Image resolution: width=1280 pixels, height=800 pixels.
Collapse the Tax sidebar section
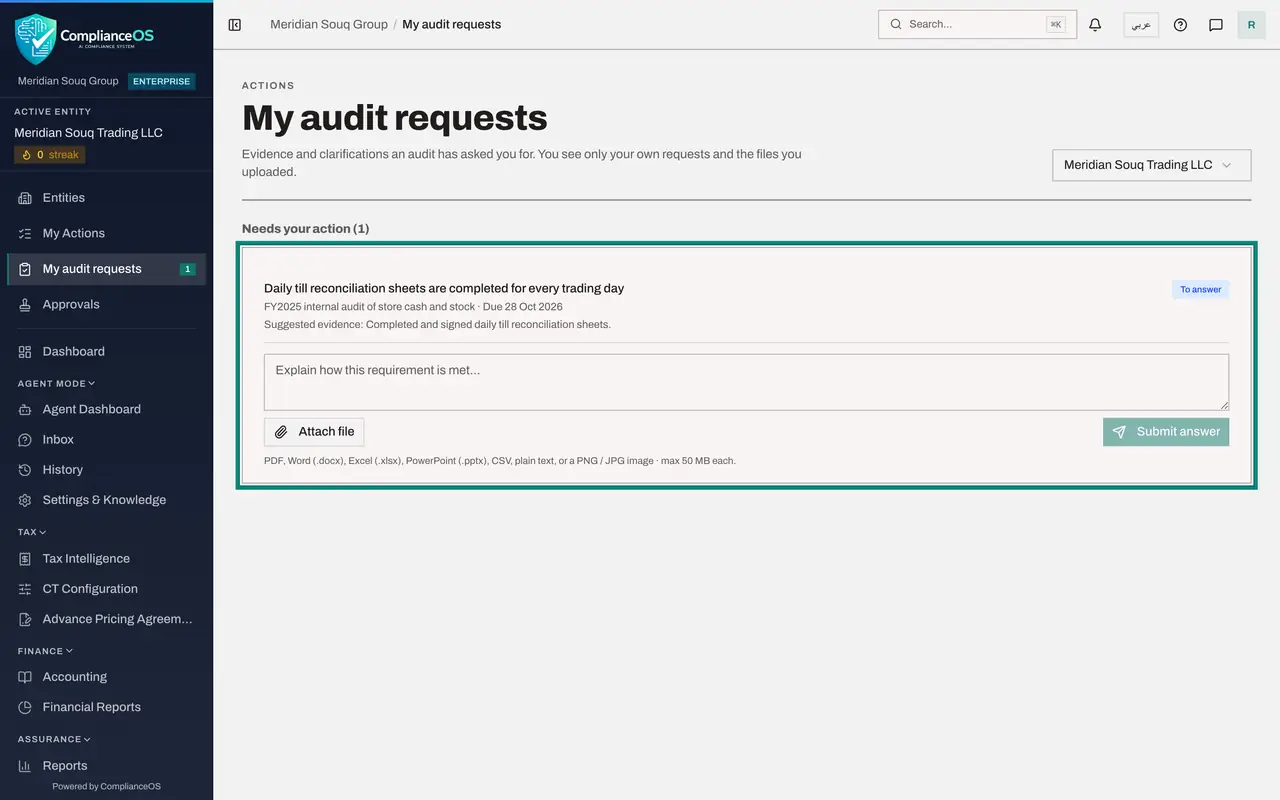coord(32,532)
